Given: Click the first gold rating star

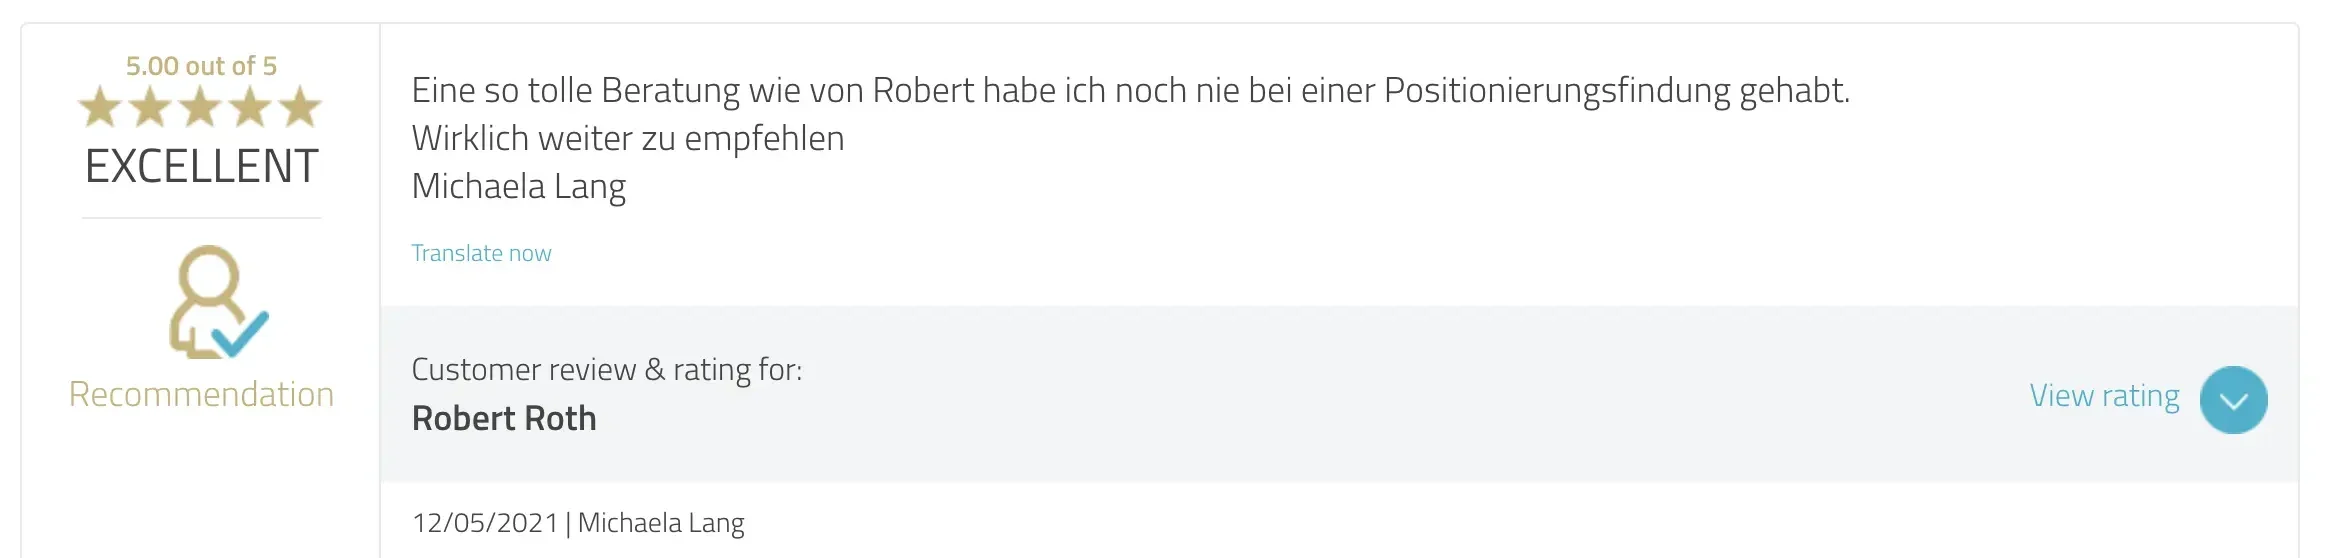Looking at the screenshot, I should (x=100, y=107).
